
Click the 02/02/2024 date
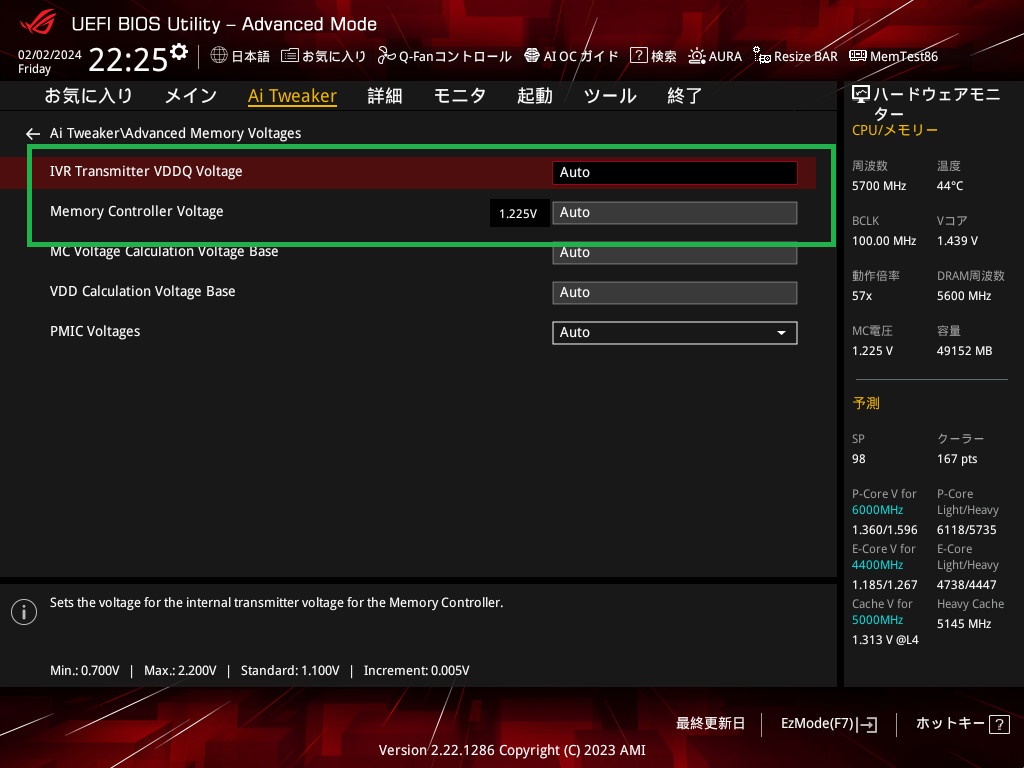pyautogui.click(x=50, y=55)
